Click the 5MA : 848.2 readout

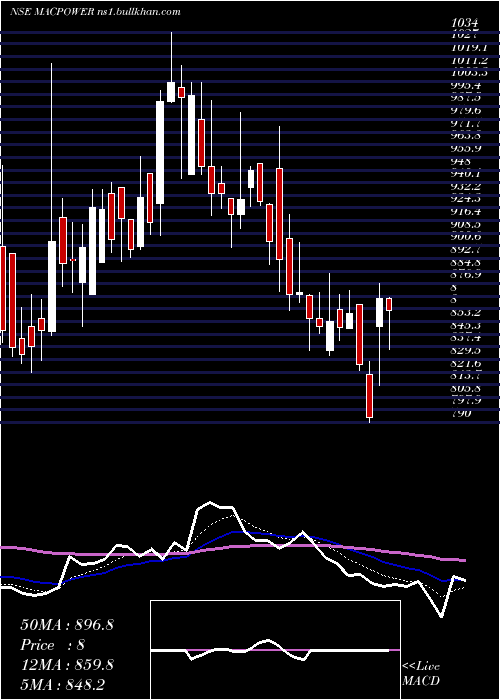coord(63,685)
